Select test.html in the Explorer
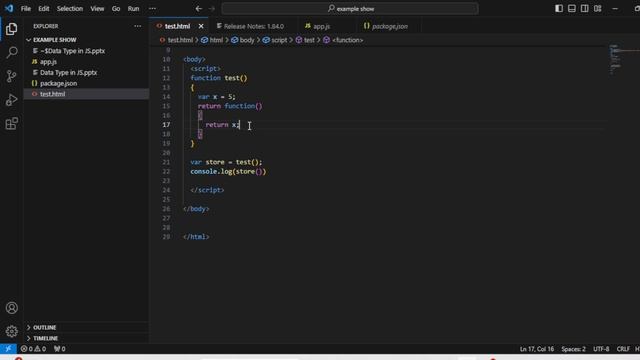 [x=52, y=94]
